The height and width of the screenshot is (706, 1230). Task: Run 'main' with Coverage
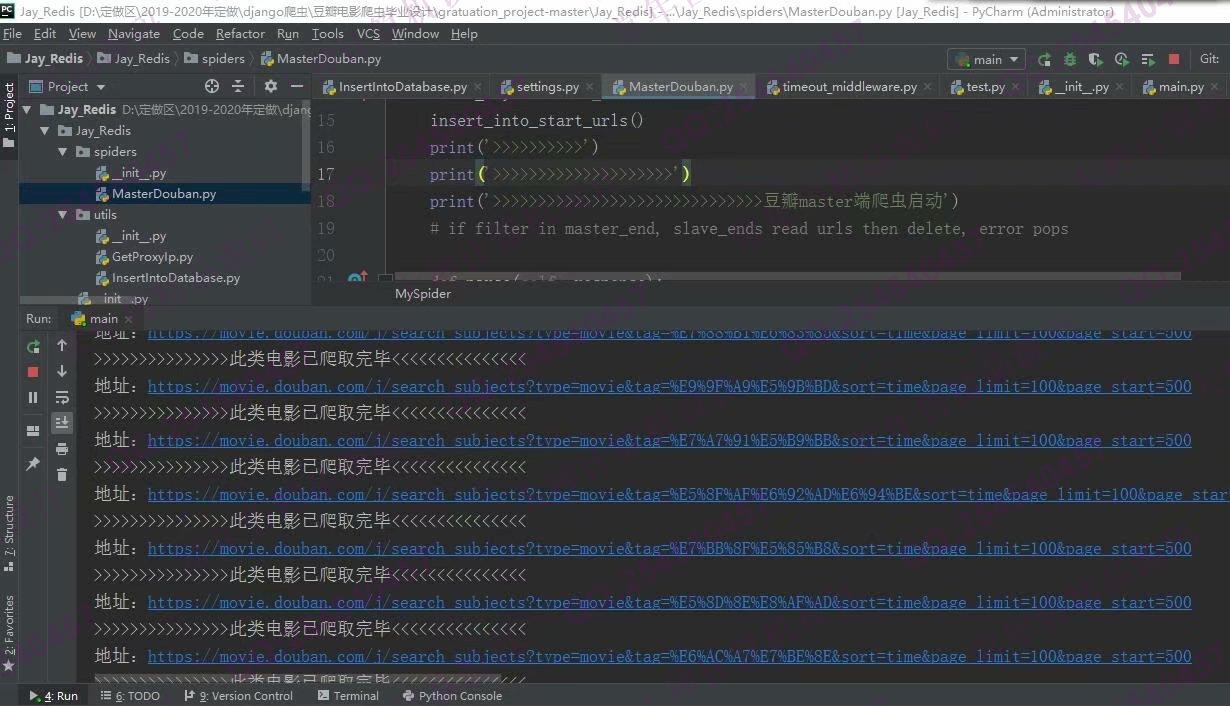click(x=1096, y=60)
